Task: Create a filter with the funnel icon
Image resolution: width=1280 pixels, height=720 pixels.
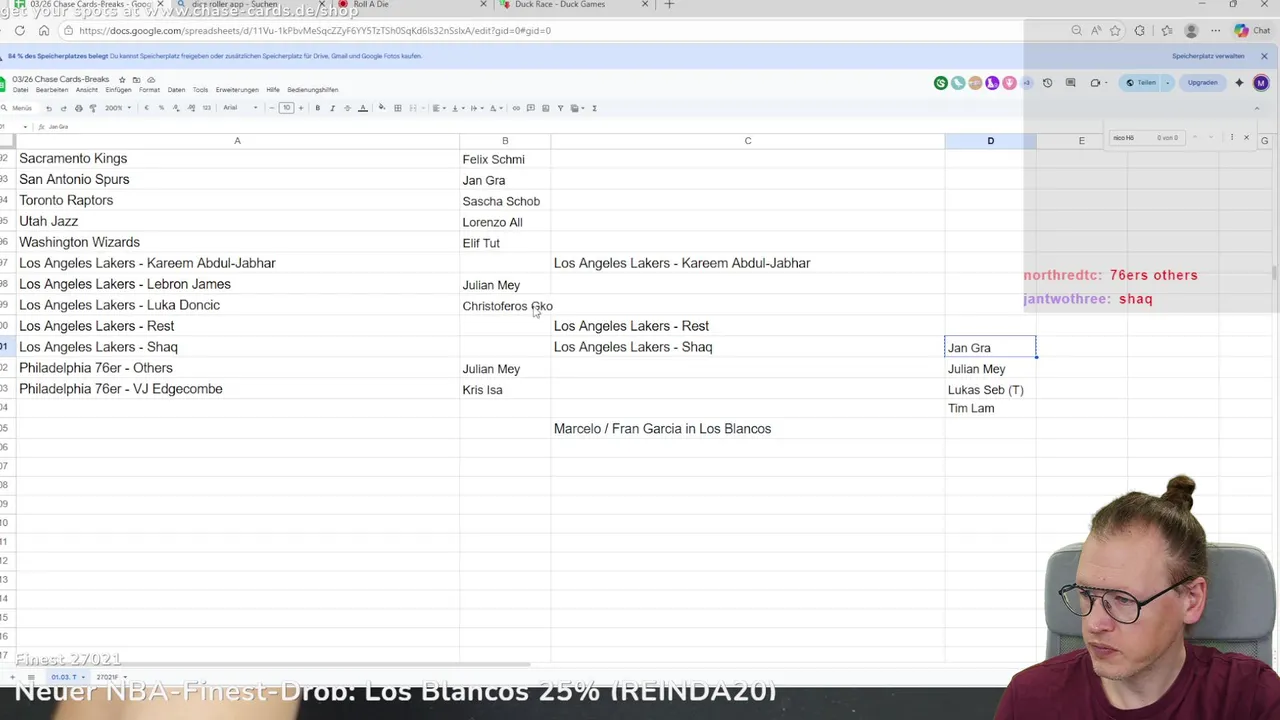Action: (x=560, y=108)
